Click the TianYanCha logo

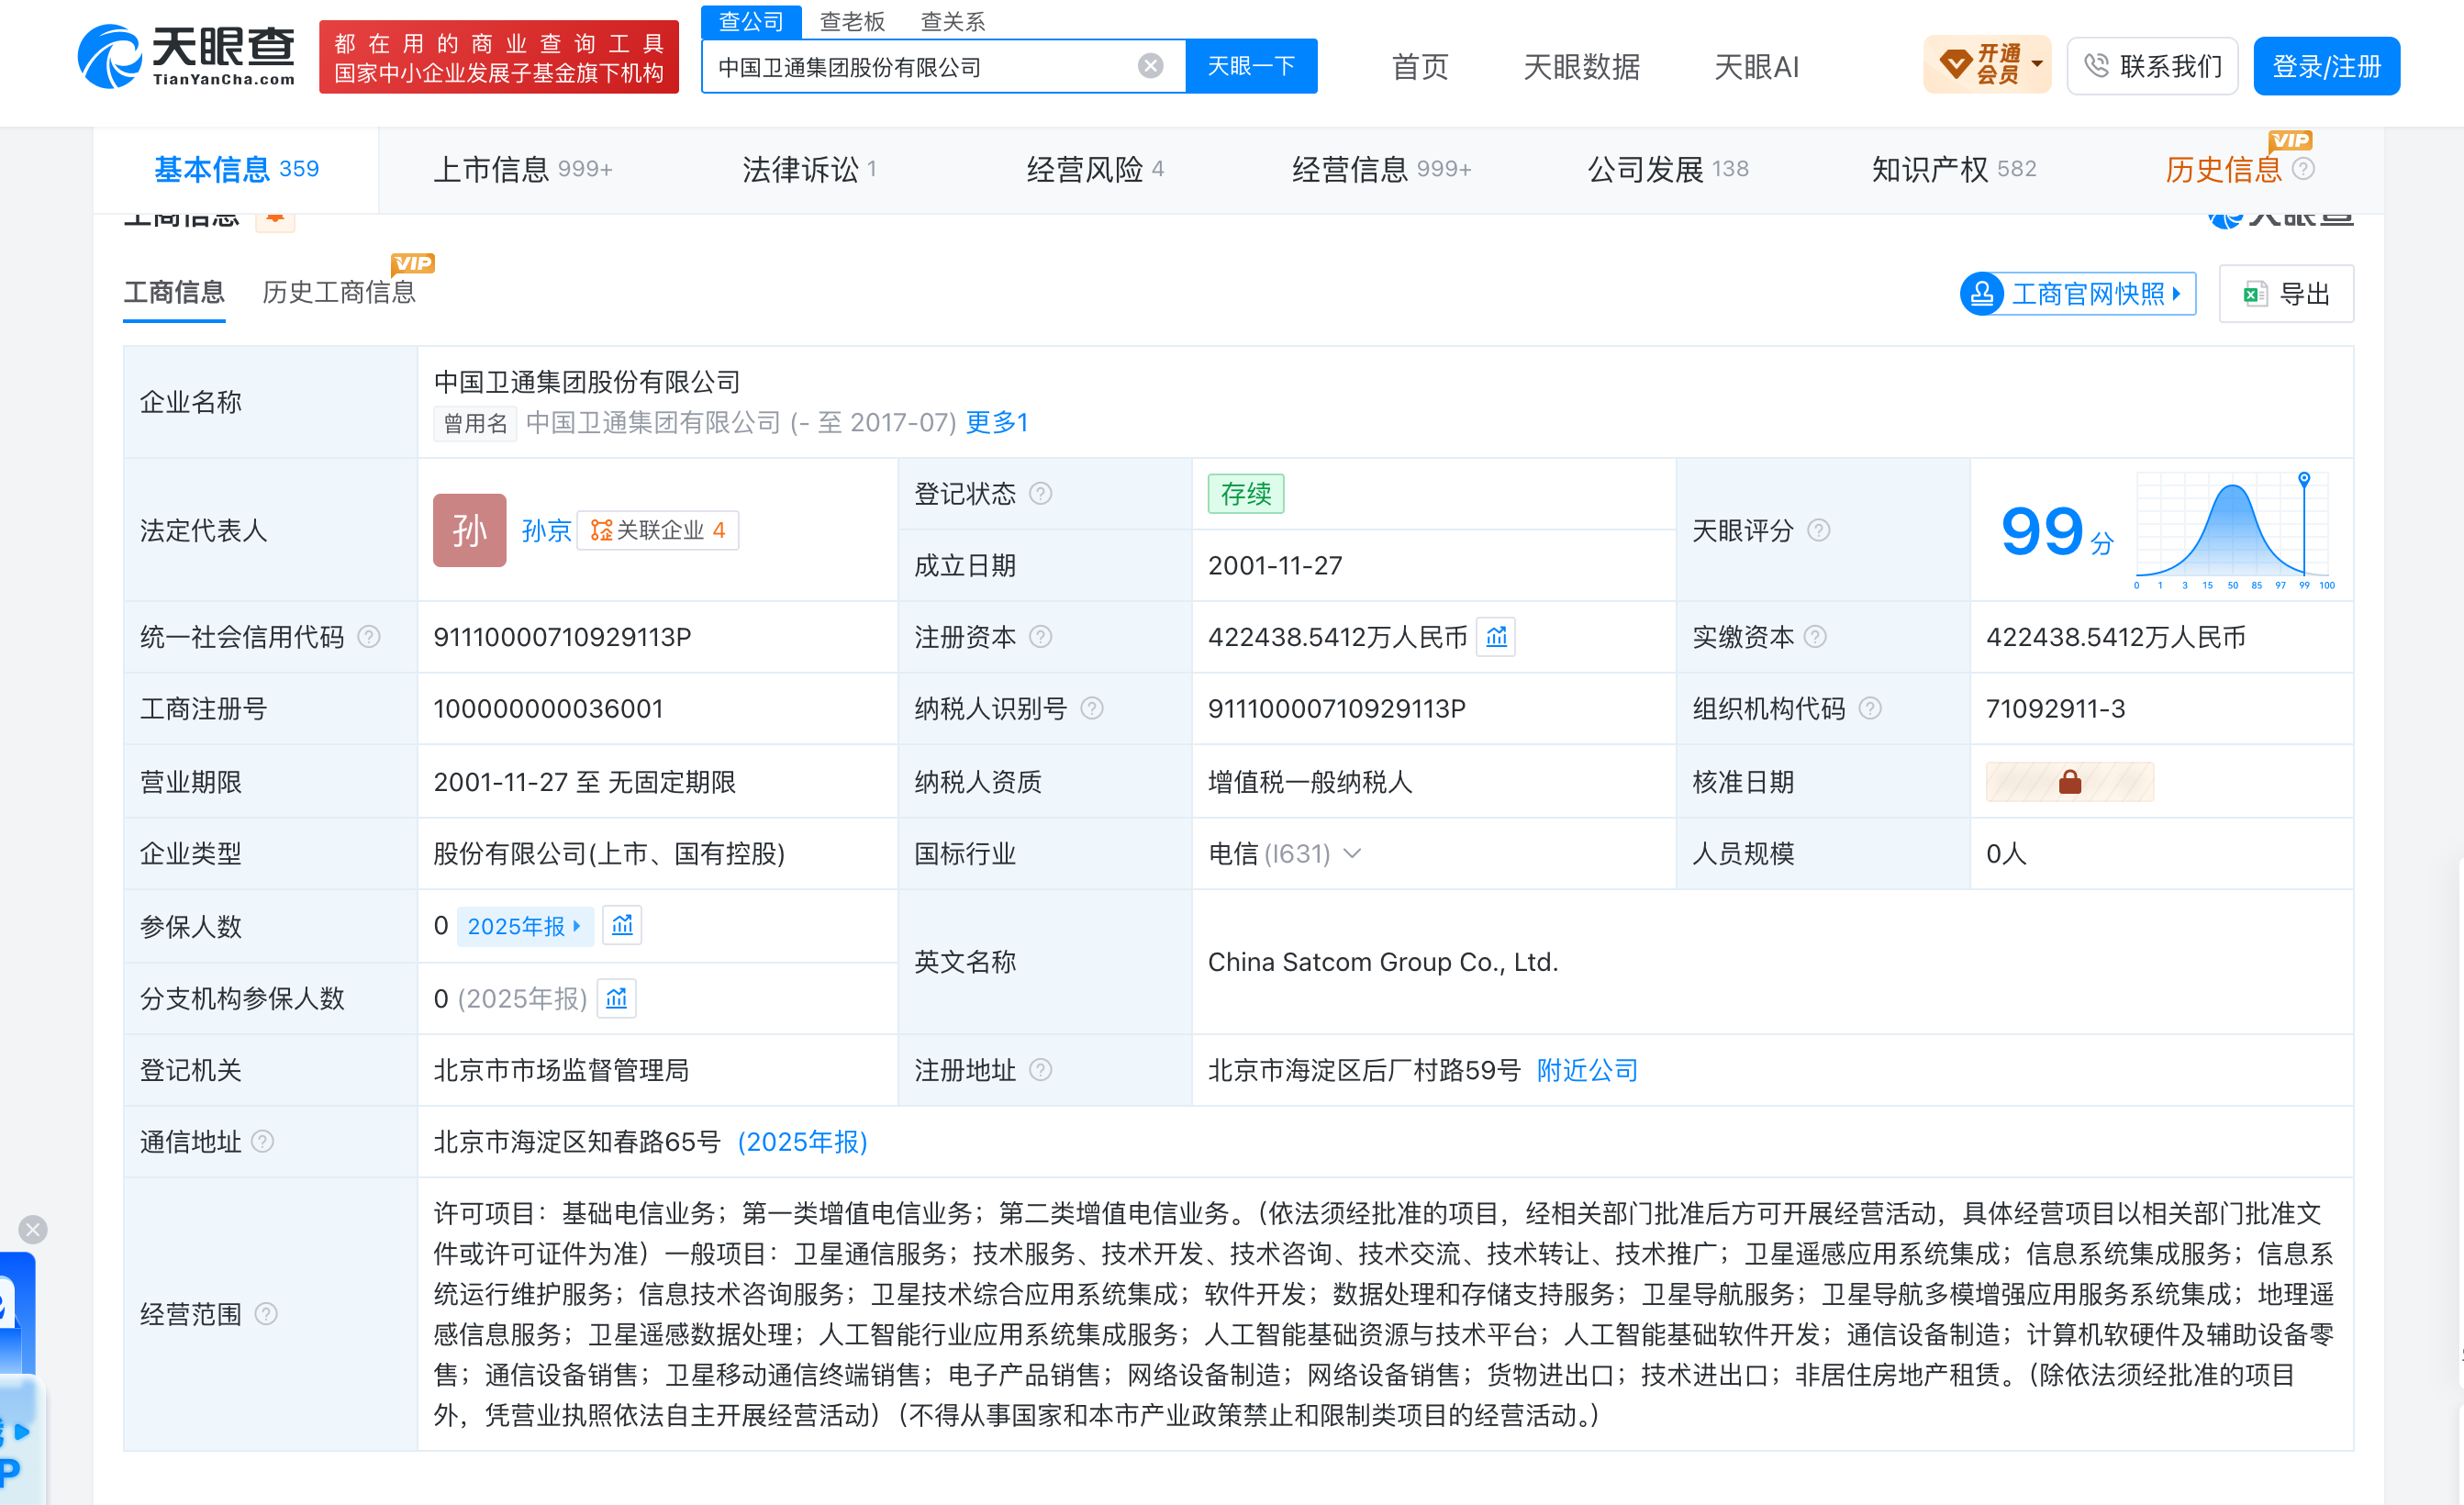click(x=187, y=57)
